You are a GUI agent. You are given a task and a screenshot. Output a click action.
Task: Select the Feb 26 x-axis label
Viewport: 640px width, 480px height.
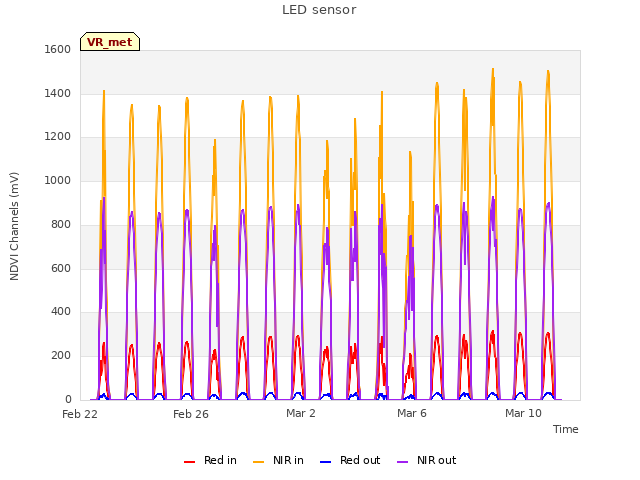click(x=191, y=414)
